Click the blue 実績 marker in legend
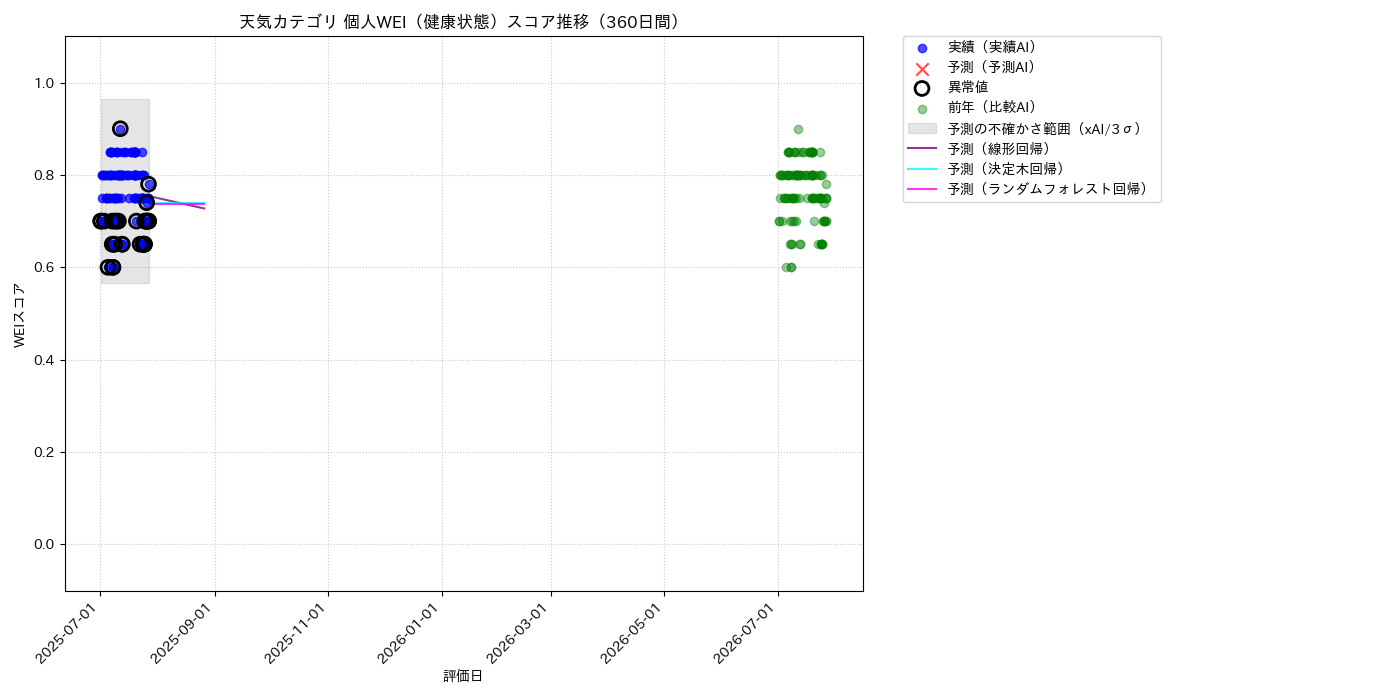This screenshot has height=700, width=1400. tap(922, 48)
